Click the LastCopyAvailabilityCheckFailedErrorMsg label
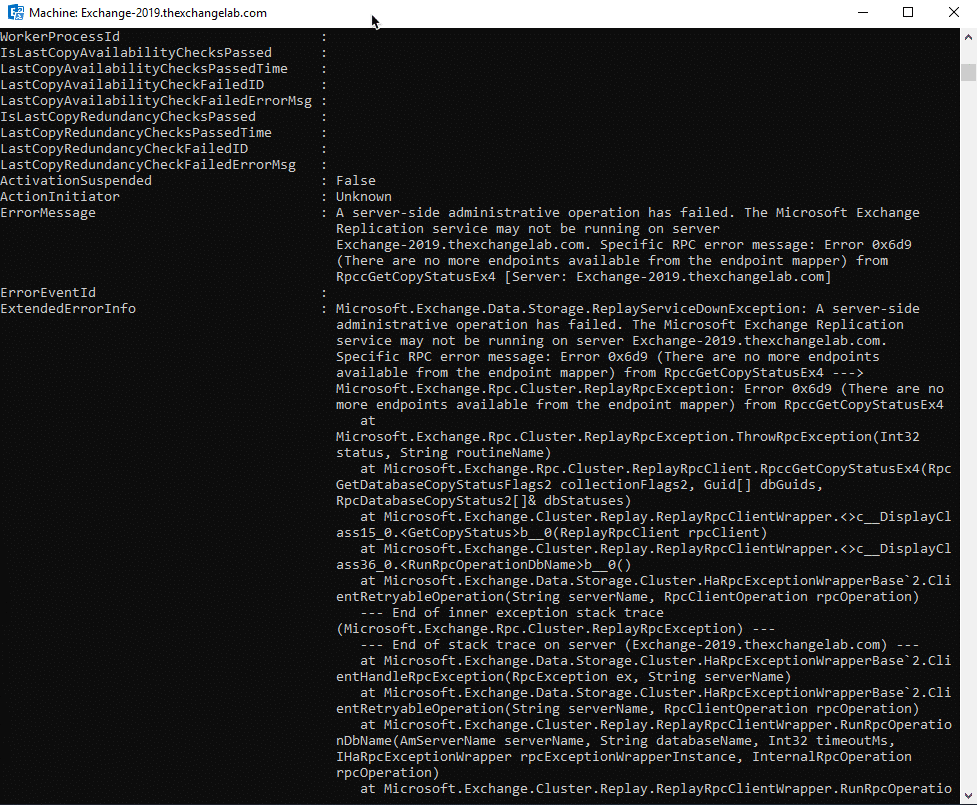Viewport: 977px width, 805px height. pyautogui.click(x=156, y=101)
